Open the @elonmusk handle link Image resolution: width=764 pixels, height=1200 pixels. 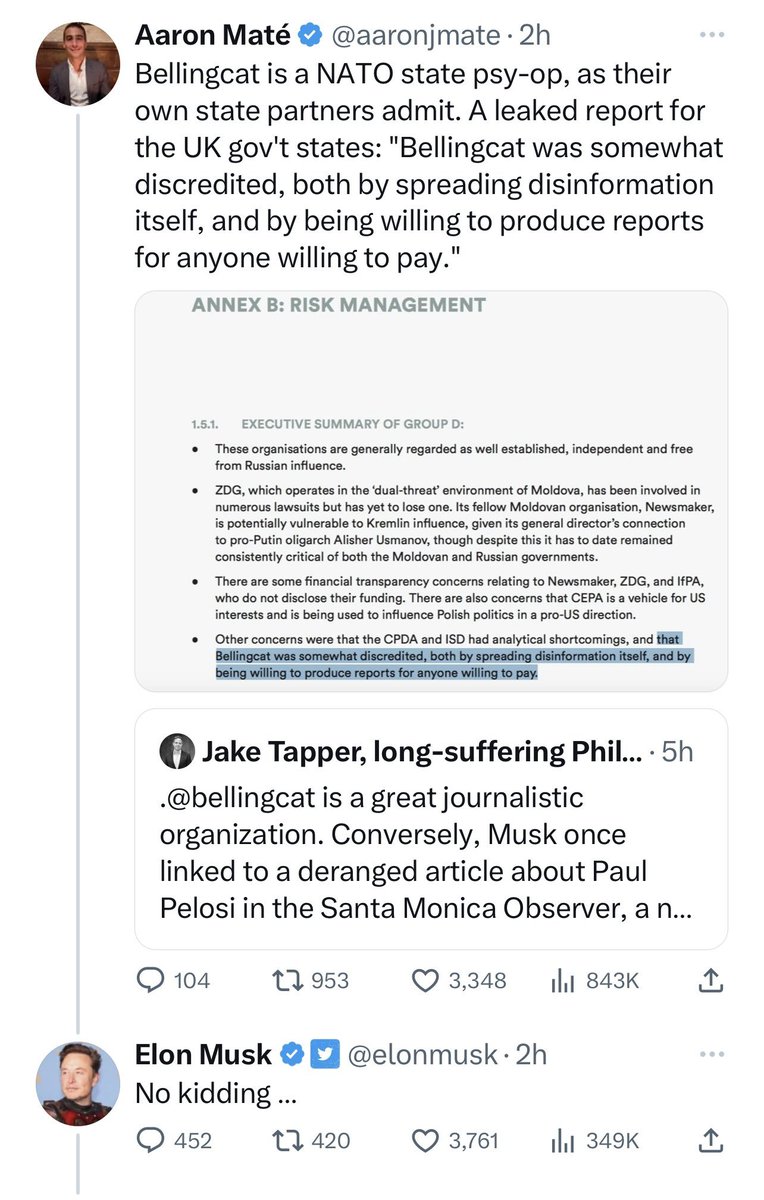click(x=424, y=1054)
